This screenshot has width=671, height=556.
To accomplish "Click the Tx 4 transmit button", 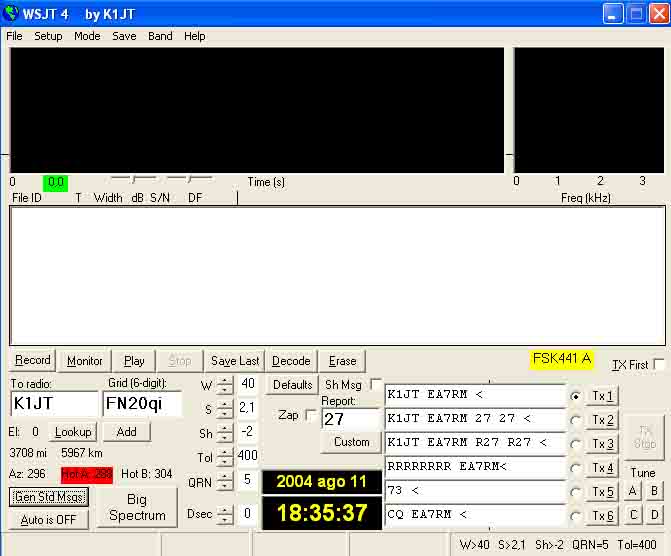I will (x=603, y=468).
